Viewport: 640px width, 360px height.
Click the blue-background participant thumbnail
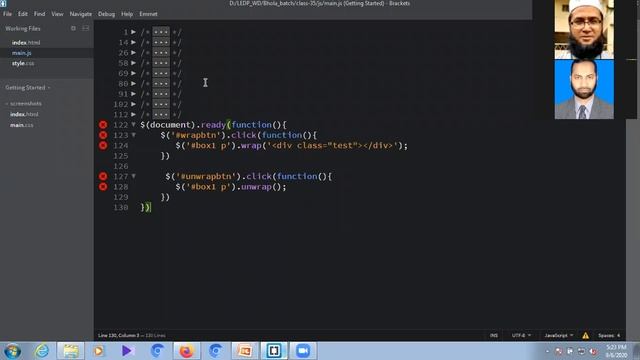[584, 89]
